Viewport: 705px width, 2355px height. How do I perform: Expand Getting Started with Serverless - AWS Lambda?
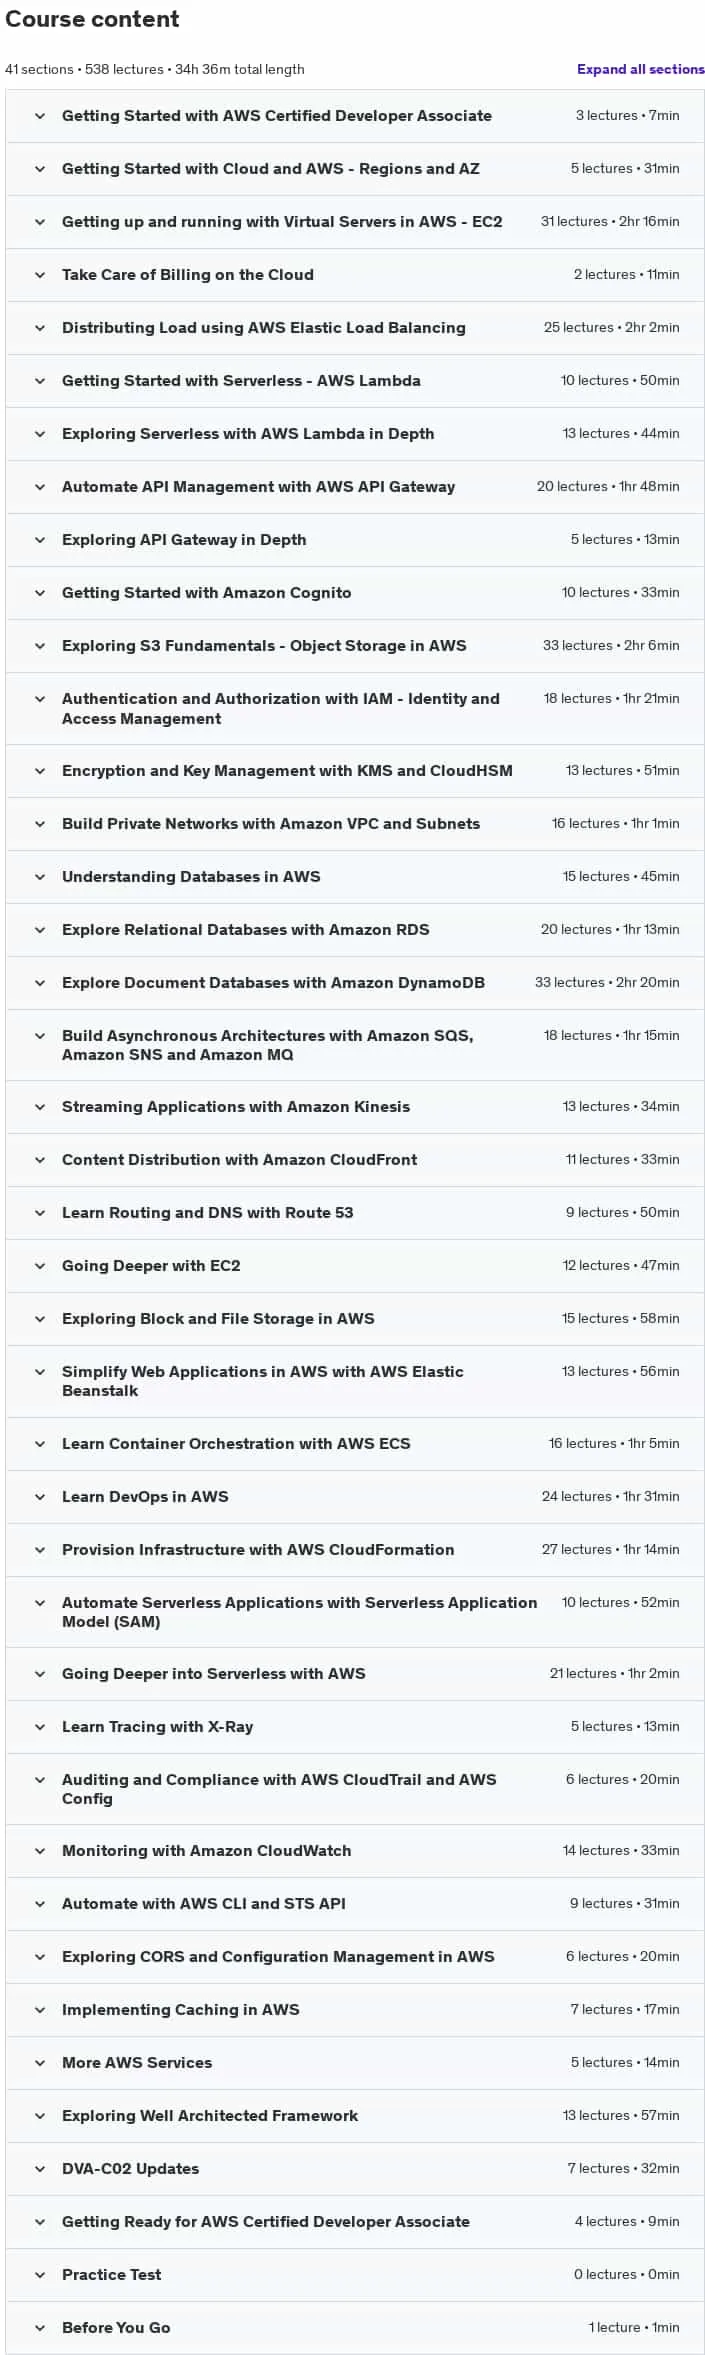(355, 380)
